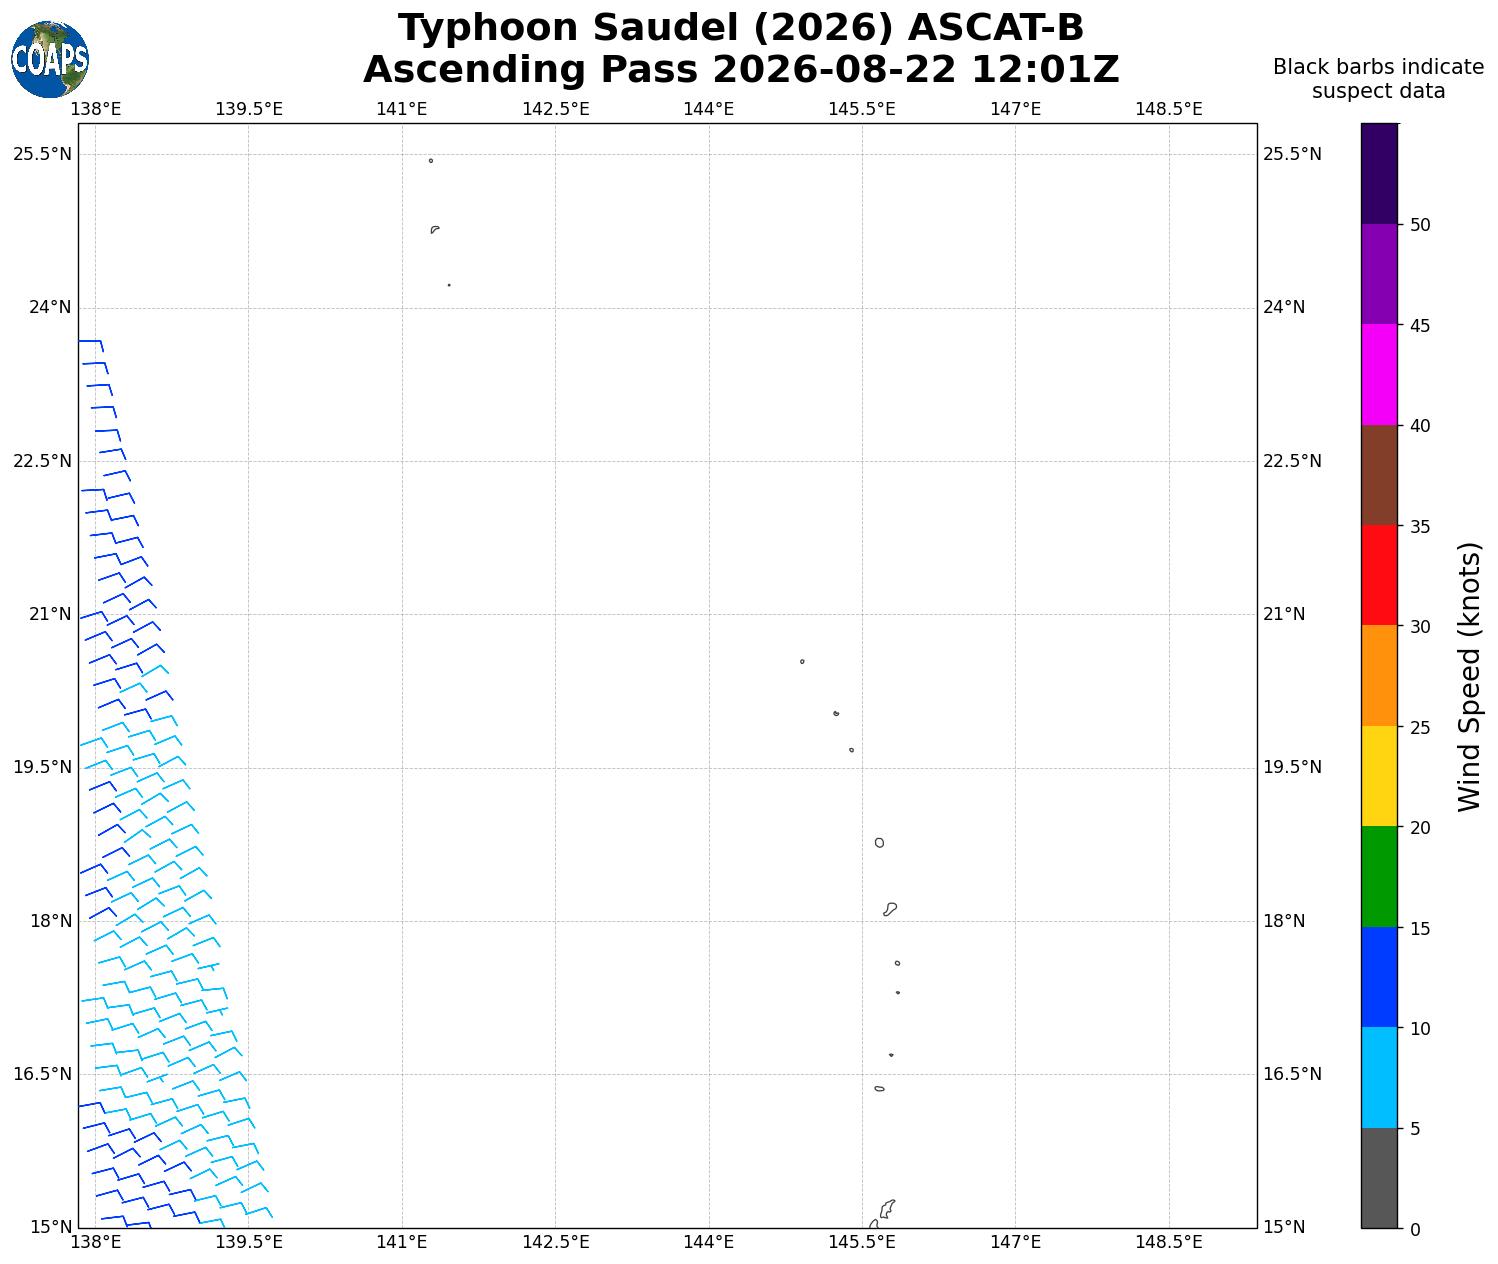Click the Ascending Pass timestamp subtitle

click(x=741, y=70)
